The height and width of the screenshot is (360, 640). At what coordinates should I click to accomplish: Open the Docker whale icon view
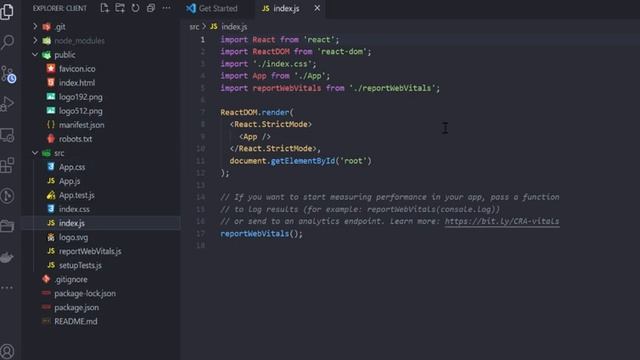coord(7,258)
